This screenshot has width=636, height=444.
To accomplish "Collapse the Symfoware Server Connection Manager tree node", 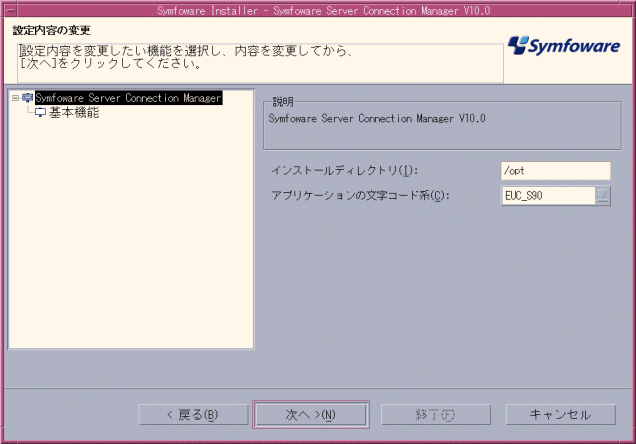I will tap(15, 98).
